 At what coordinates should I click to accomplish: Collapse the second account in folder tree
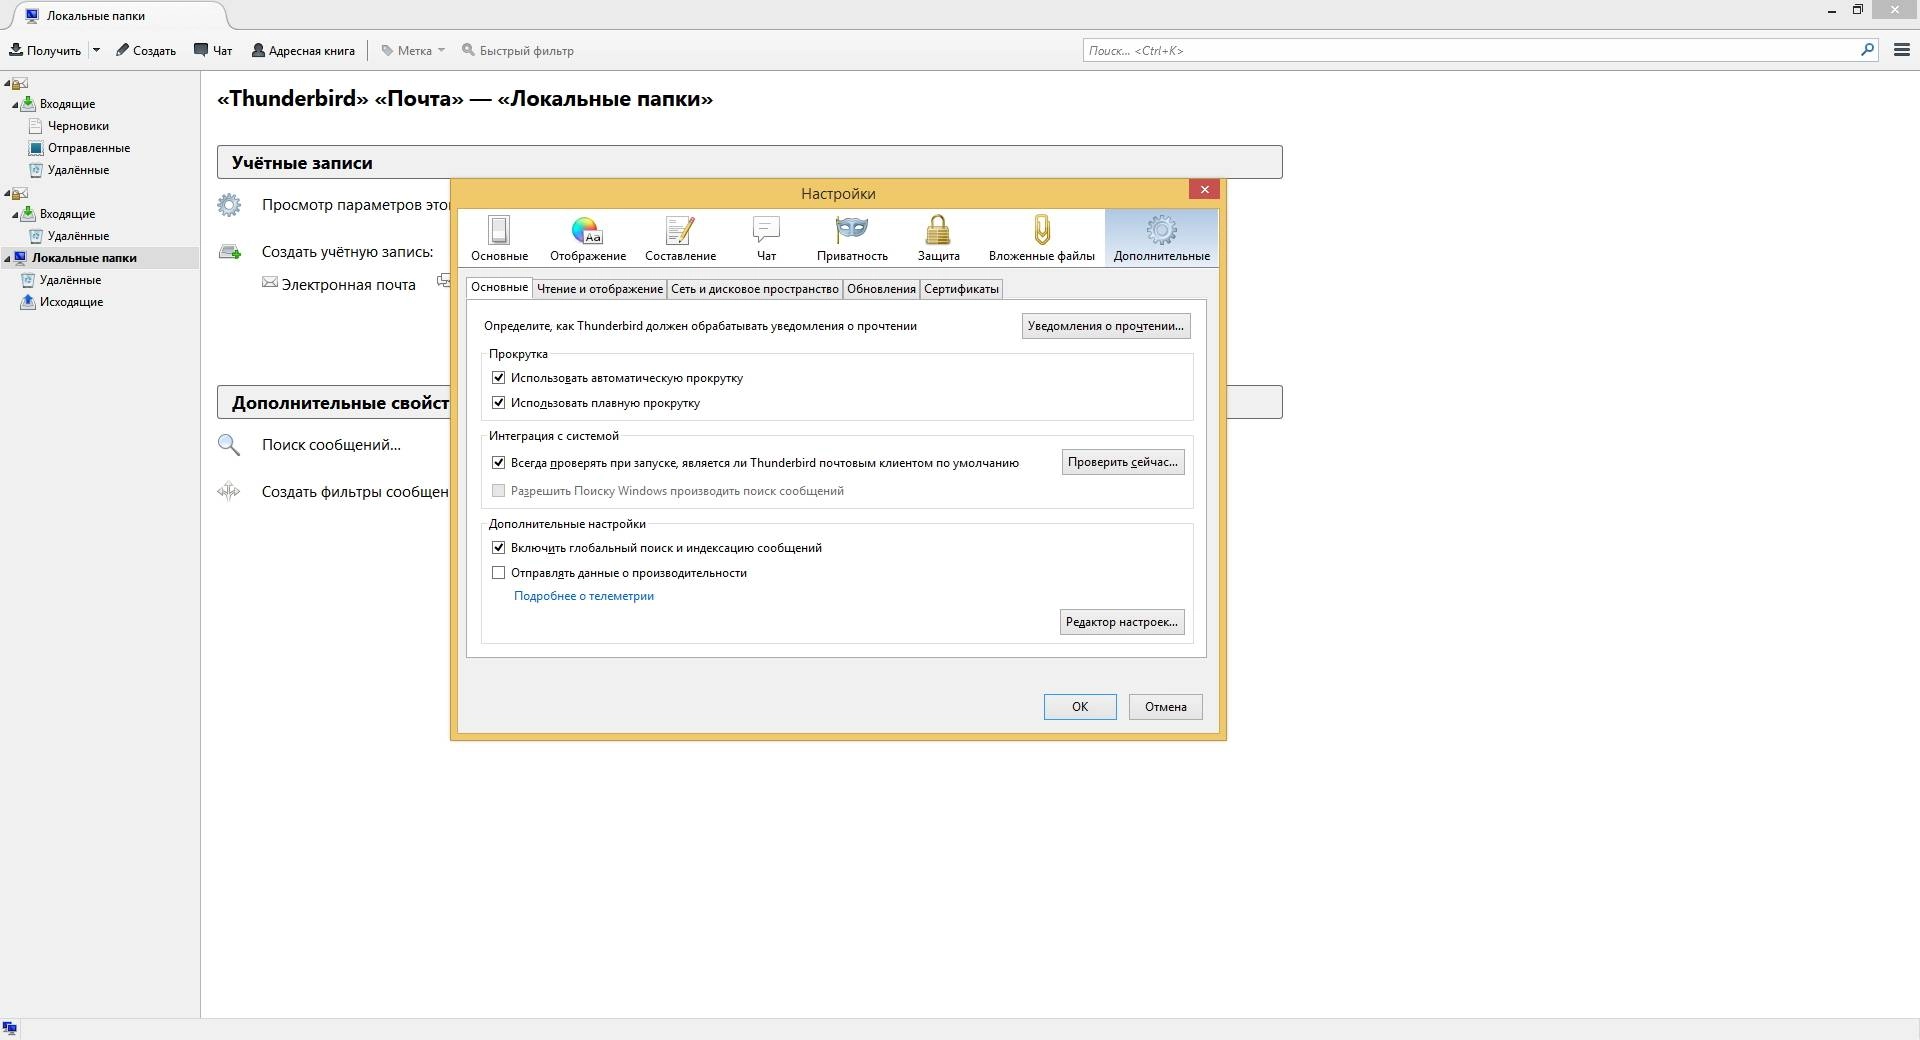click(x=7, y=193)
